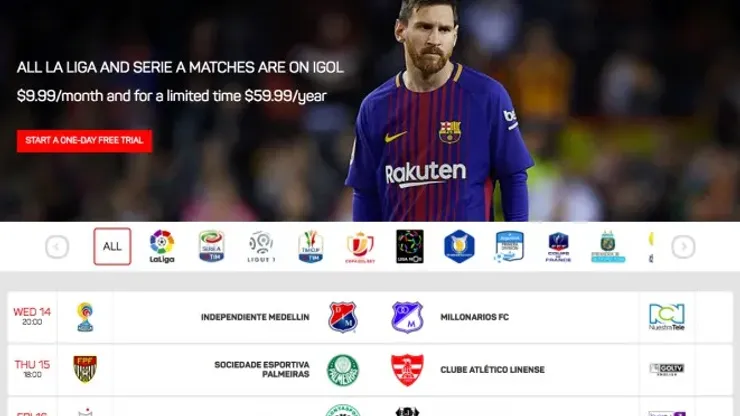Click the RCN Nuestra Tele channel logo
The image size is (740, 416).
[666, 317]
